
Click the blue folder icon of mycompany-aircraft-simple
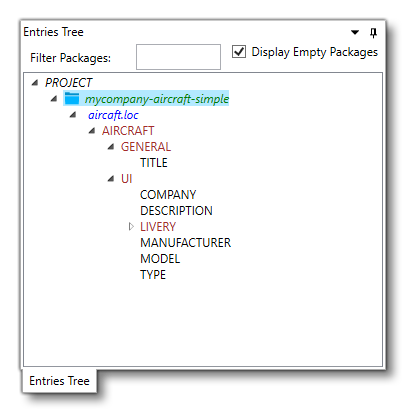coord(72,98)
